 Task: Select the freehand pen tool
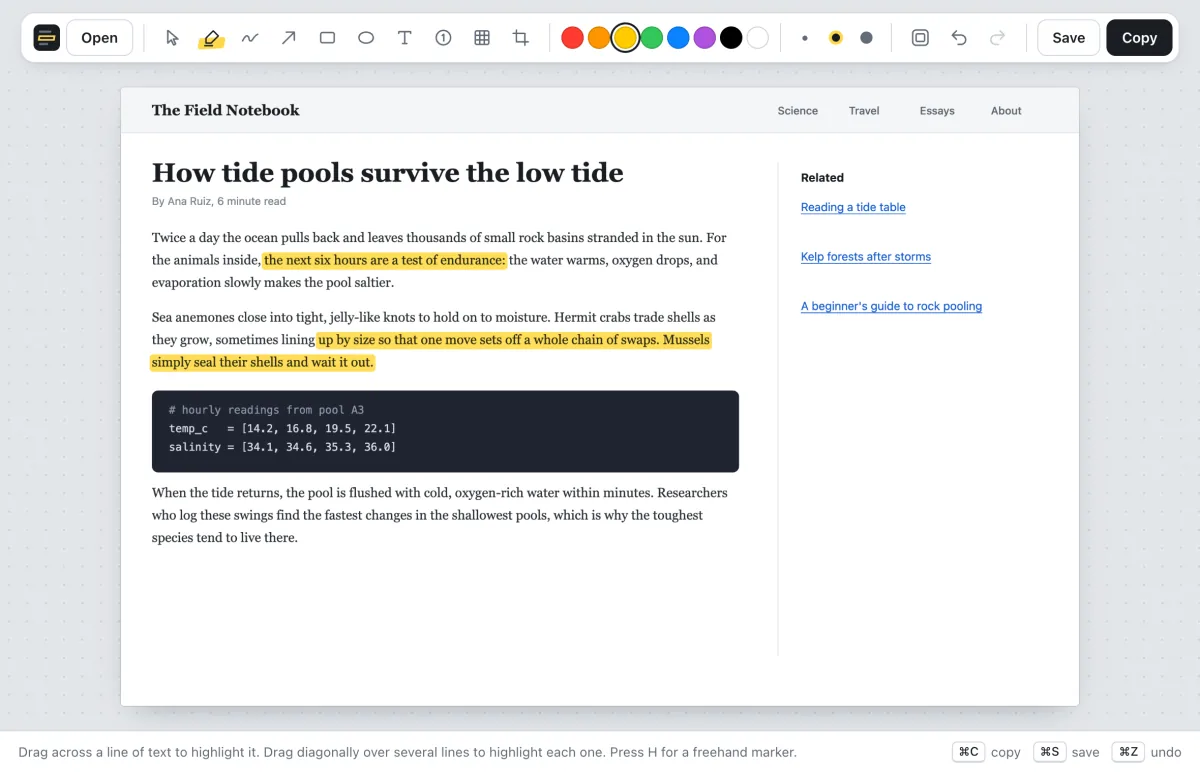point(249,38)
